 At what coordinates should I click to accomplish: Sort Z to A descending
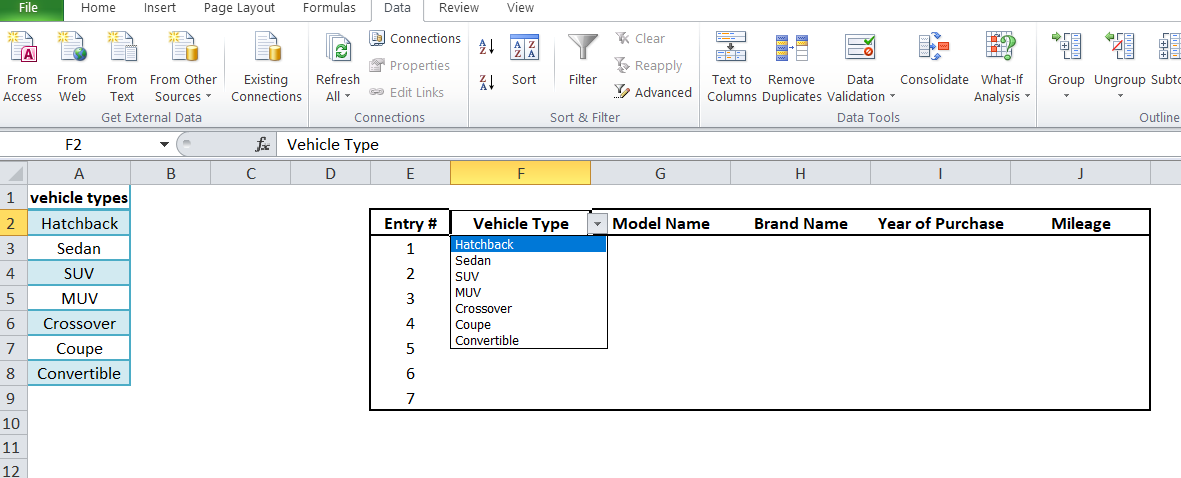(x=487, y=82)
